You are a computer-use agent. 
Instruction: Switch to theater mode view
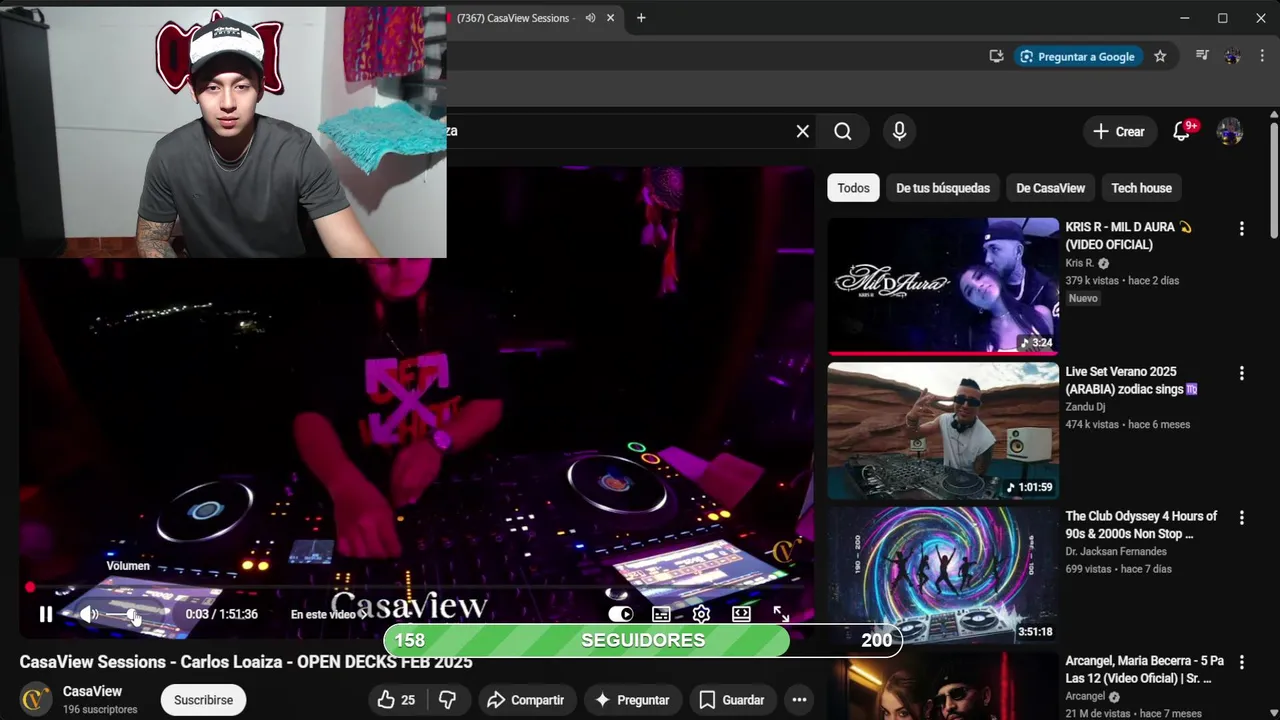click(x=741, y=615)
